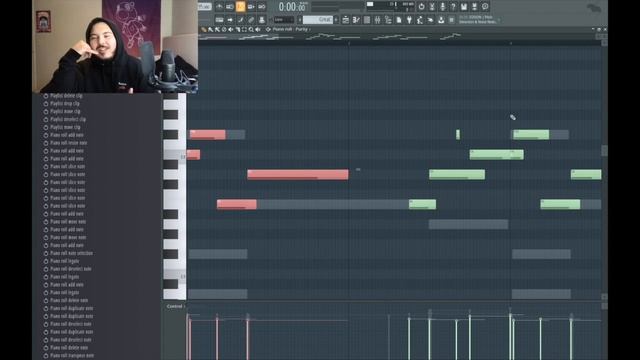Screen dimensions: 640x360
Task: Click the arrow beside pattern selector
Action: point(336,20)
